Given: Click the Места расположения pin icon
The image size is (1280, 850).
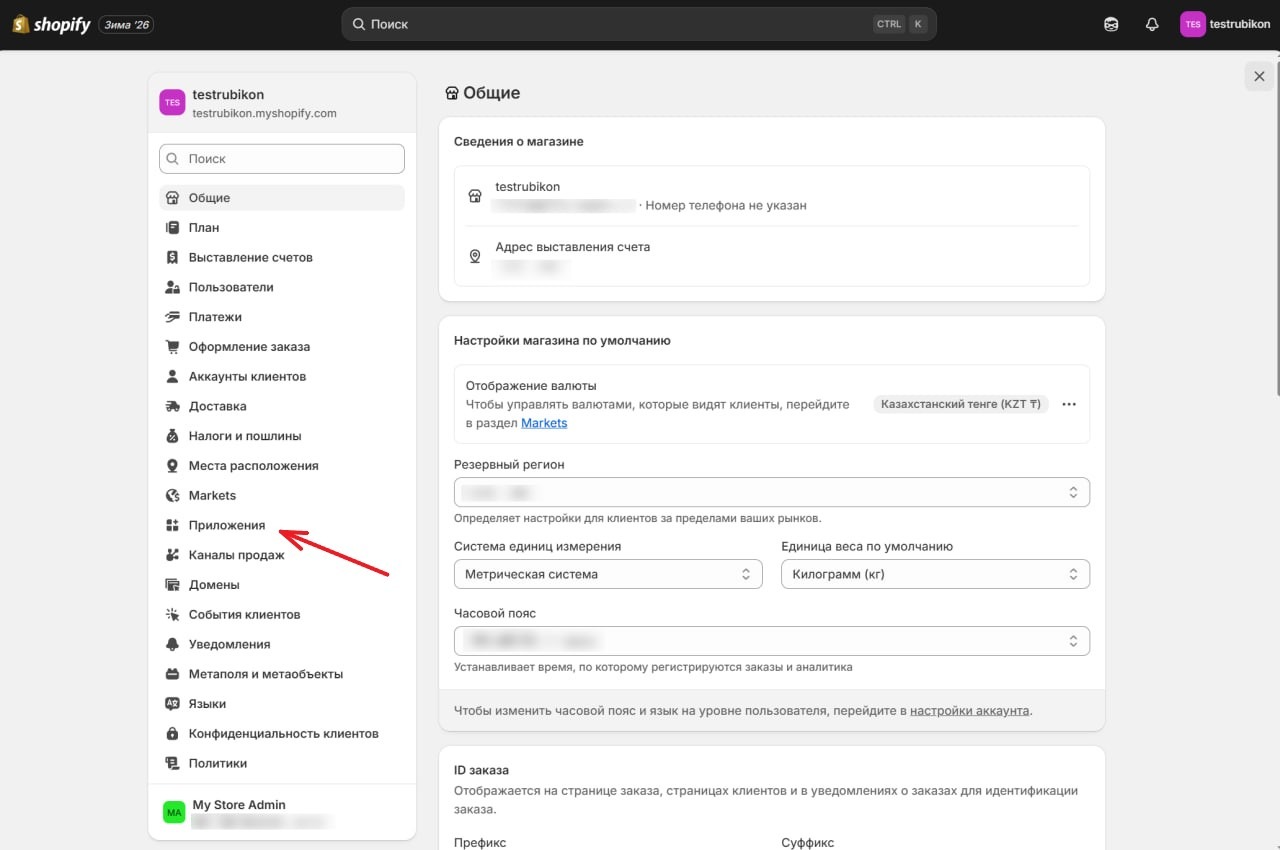Looking at the screenshot, I should [x=172, y=466].
